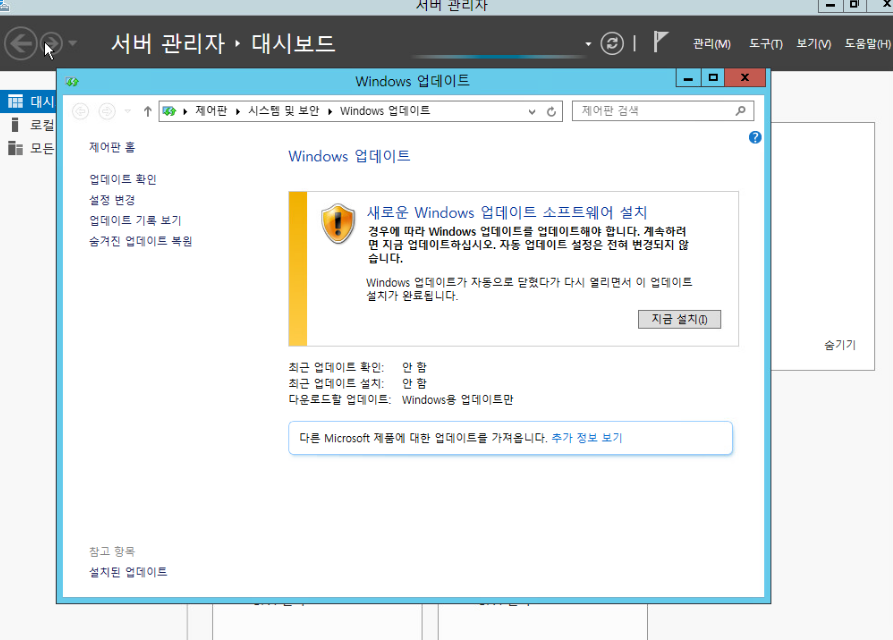The width and height of the screenshot is (893, 640).
Task: Open Server Manager notifications flag
Action: coord(659,42)
